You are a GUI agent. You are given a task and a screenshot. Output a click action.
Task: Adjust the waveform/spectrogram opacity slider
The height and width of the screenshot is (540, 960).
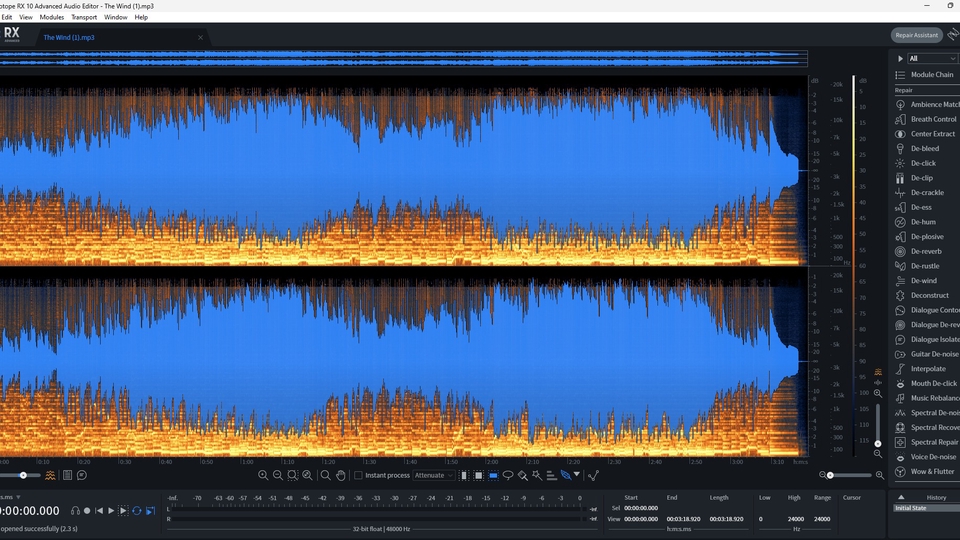23,475
